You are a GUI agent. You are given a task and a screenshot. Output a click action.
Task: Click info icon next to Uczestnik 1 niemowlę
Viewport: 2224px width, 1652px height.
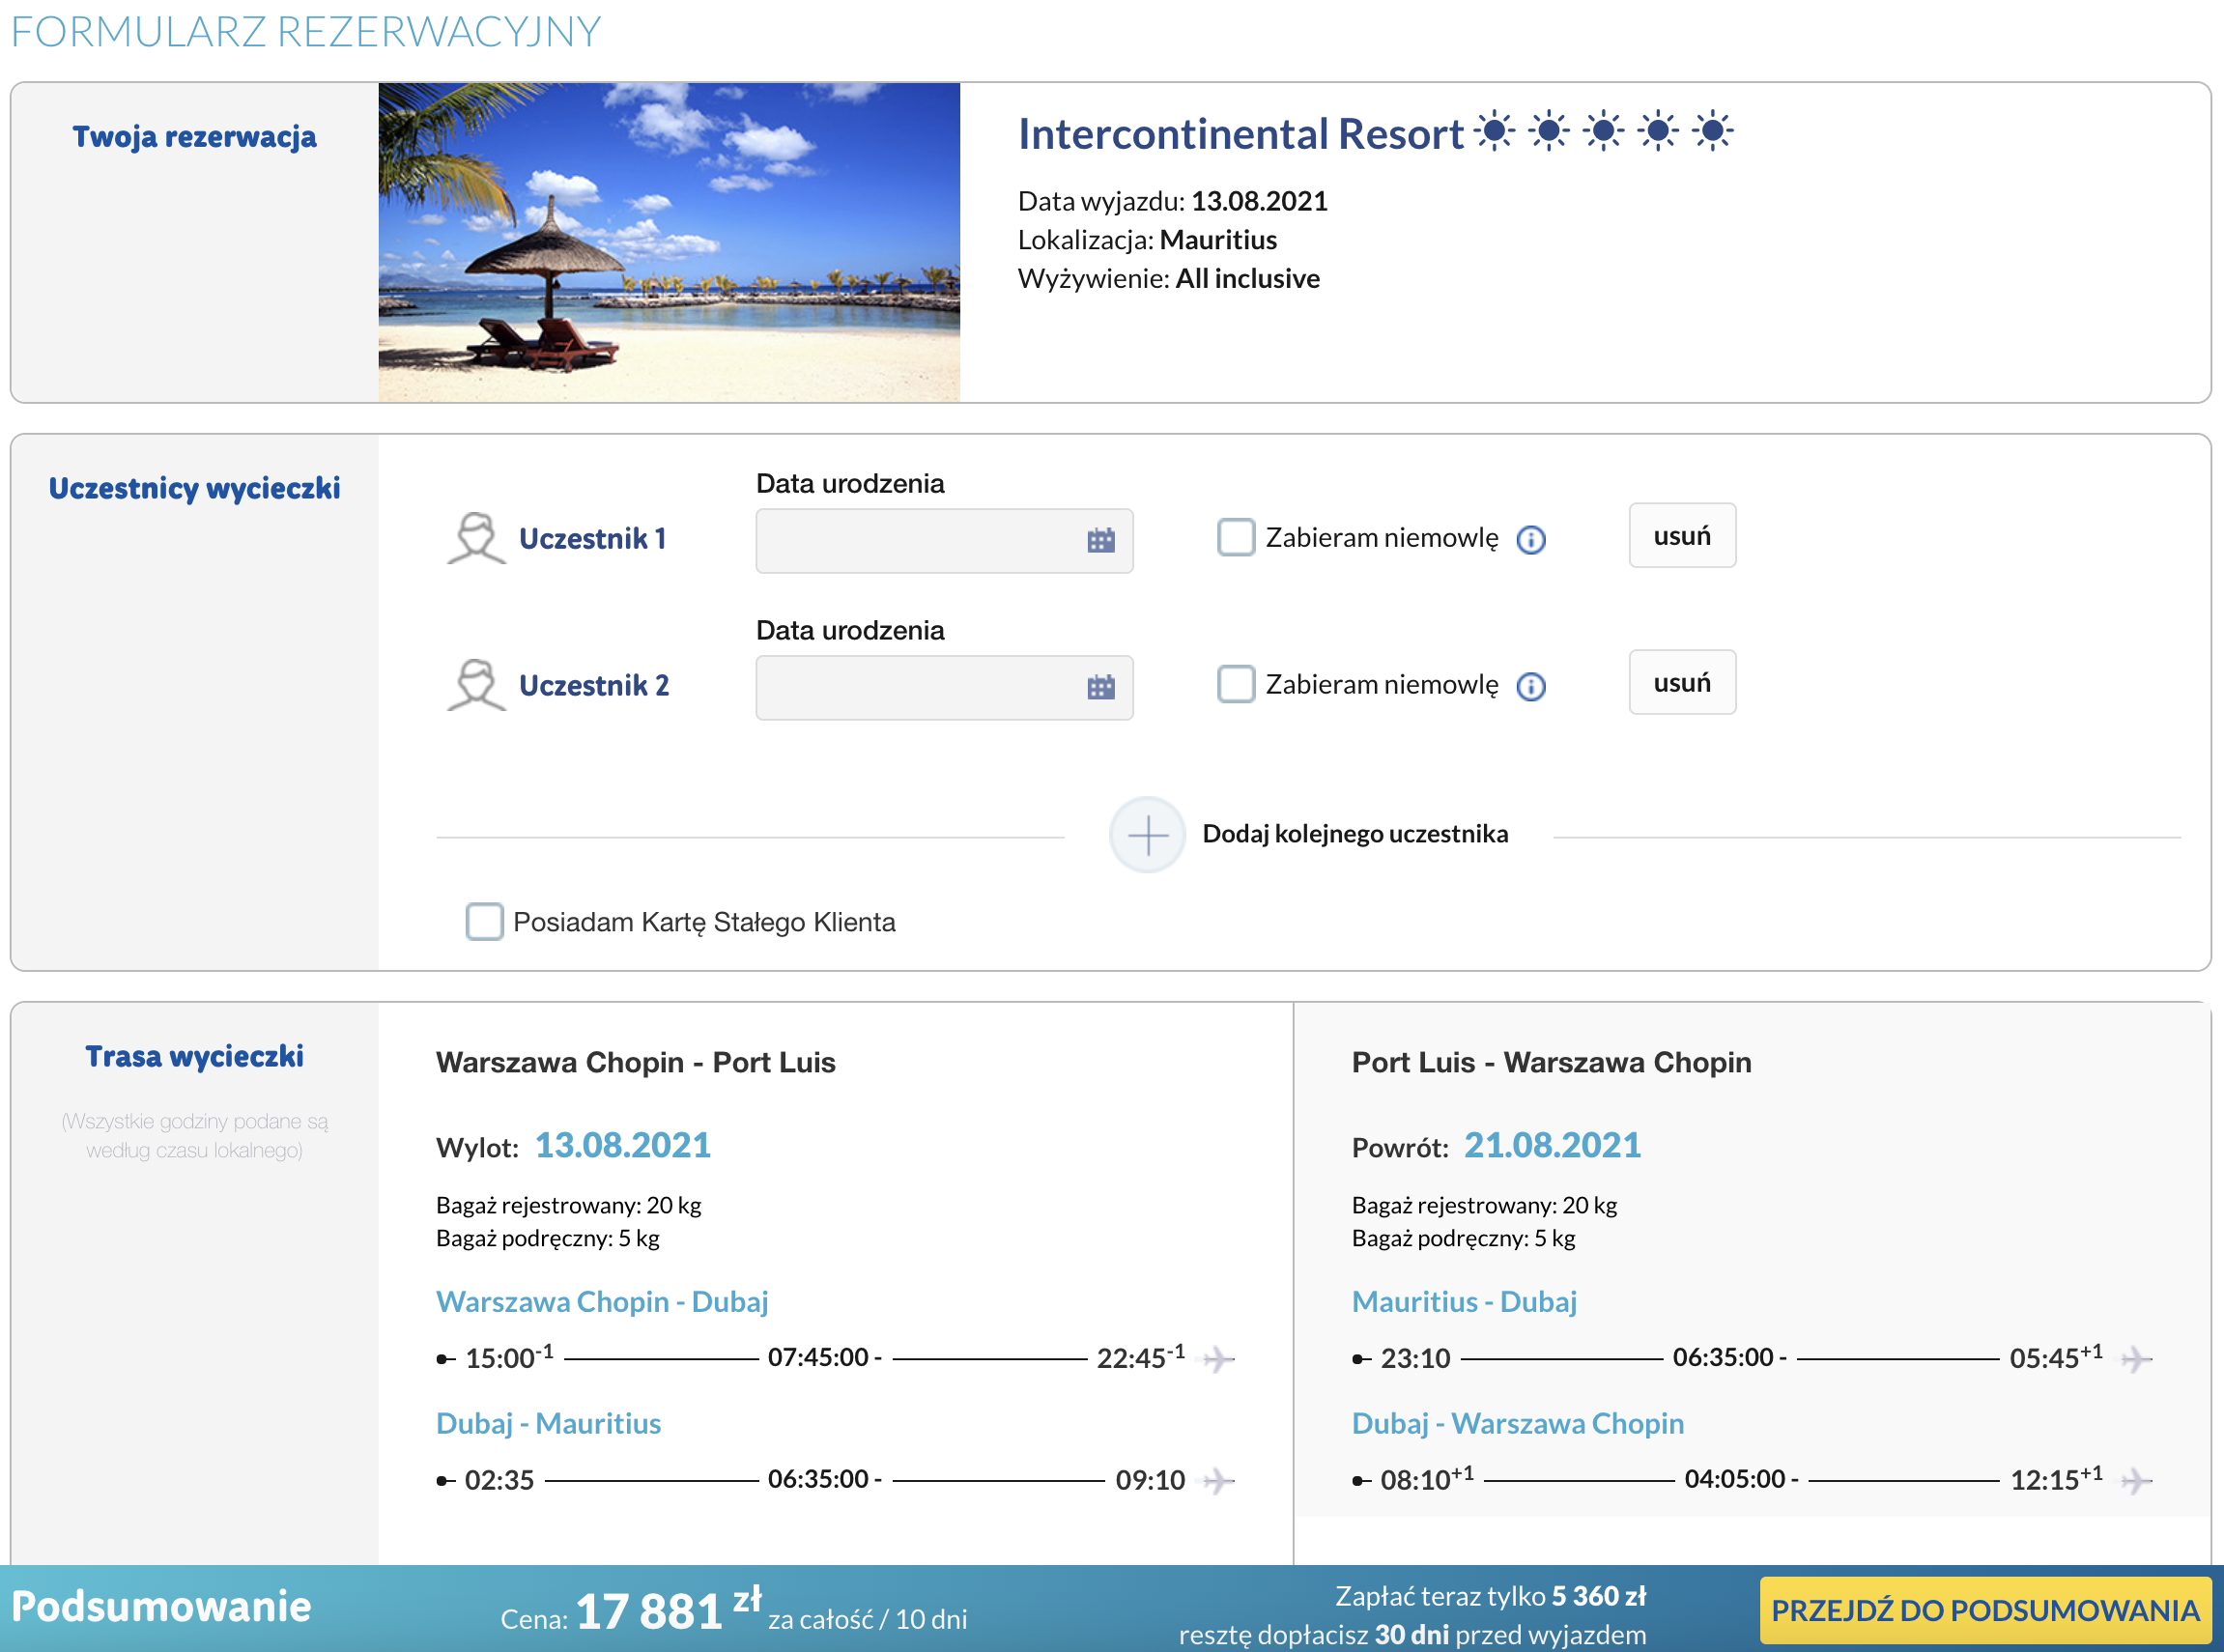coord(1530,540)
